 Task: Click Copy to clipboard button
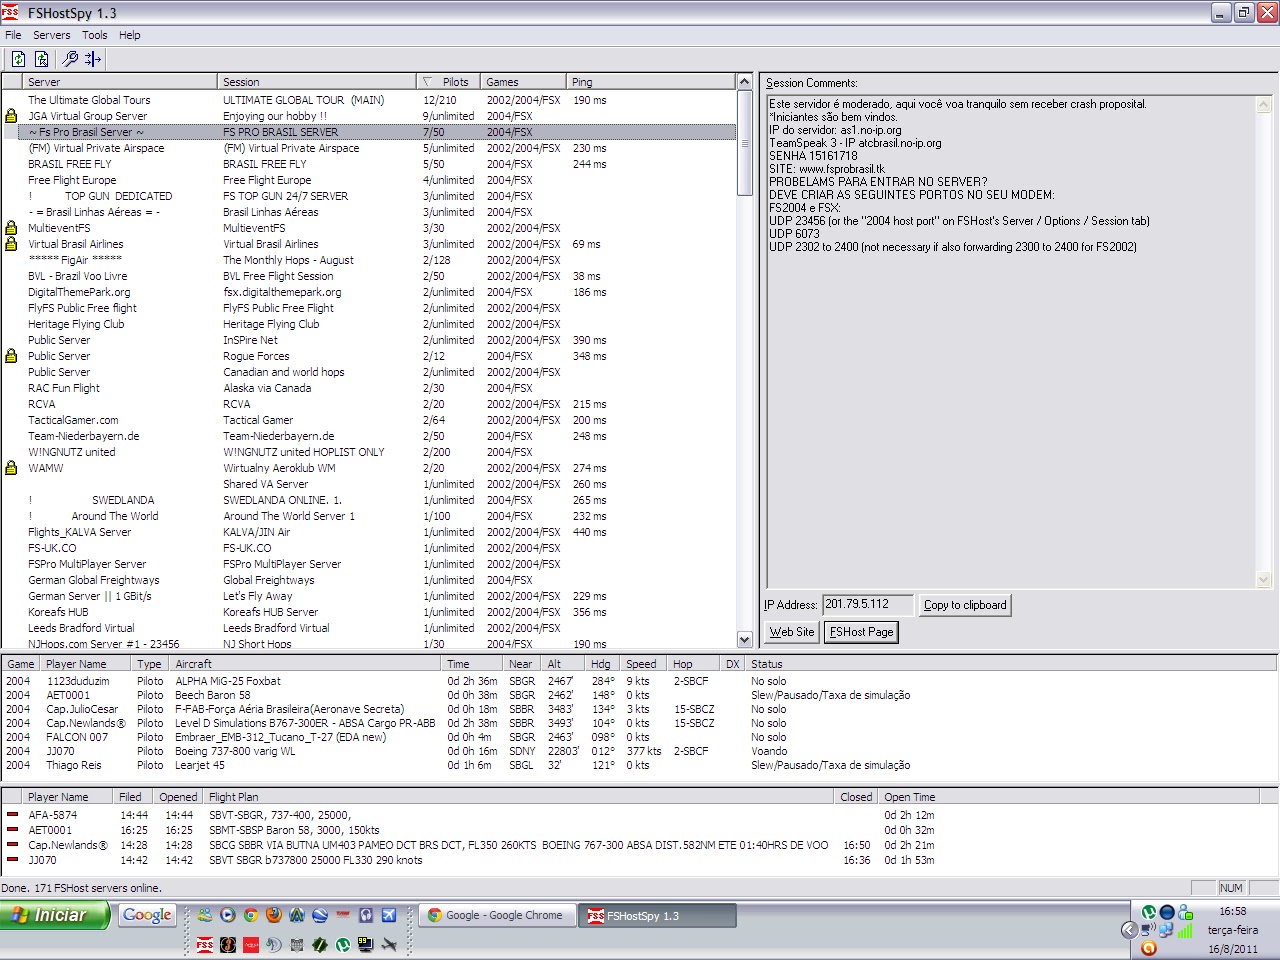click(x=965, y=605)
